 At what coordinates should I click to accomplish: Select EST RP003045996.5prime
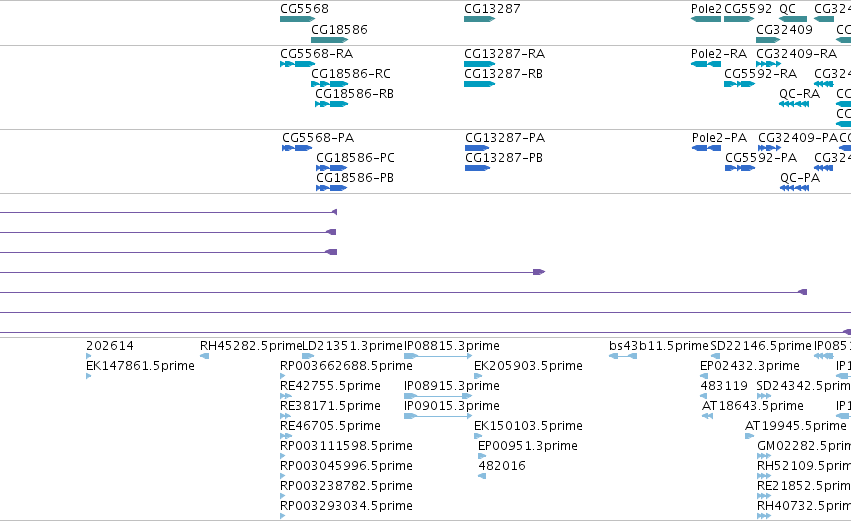346,466
